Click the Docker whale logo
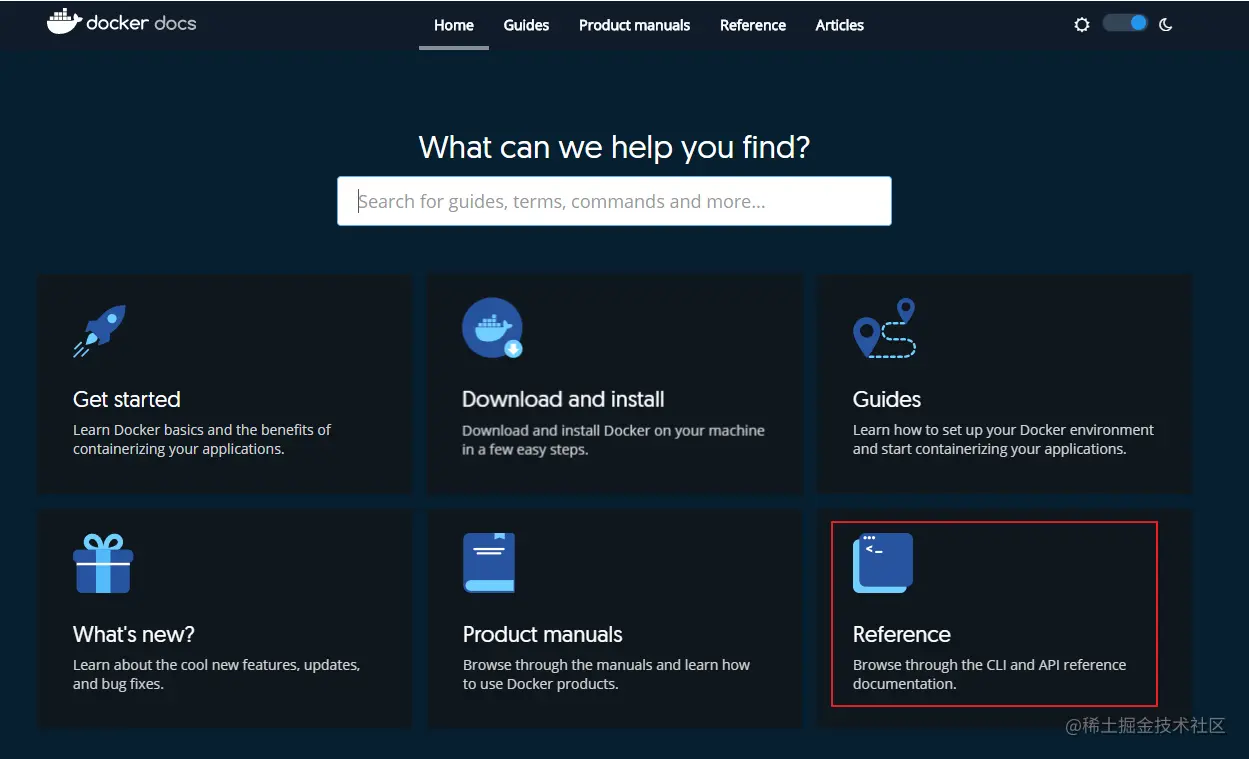Screen dimensions: 1249x759 pyautogui.click(x=64, y=21)
